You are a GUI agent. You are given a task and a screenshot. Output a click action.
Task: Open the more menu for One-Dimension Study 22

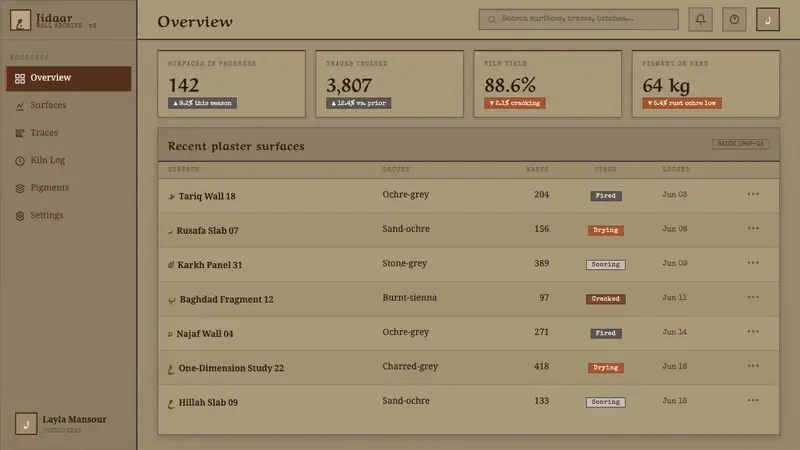coord(753,366)
